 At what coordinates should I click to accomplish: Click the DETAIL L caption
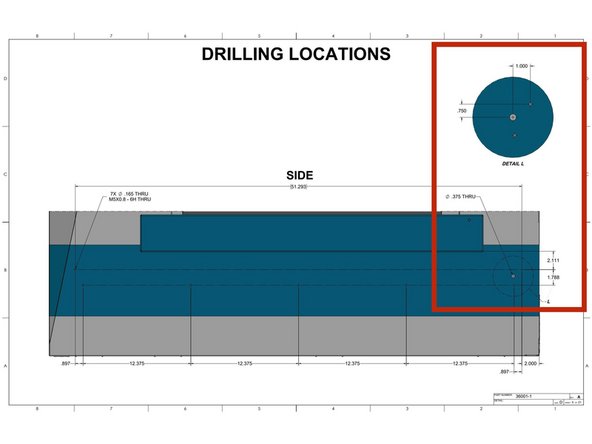tap(513, 164)
